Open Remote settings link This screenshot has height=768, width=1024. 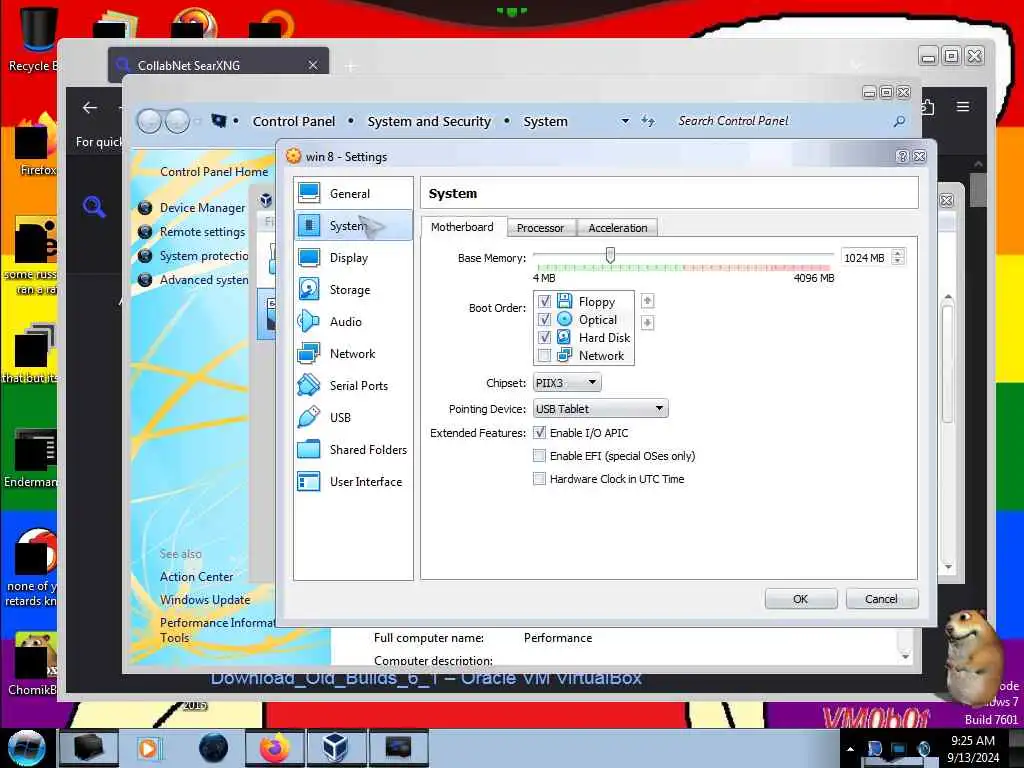pyautogui.click(x=202, y=232)
